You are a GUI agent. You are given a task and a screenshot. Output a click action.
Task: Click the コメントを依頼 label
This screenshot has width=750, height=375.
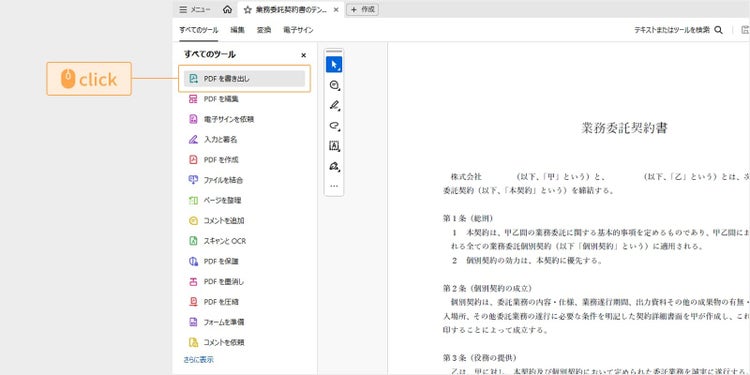click(x=224, y=342)
